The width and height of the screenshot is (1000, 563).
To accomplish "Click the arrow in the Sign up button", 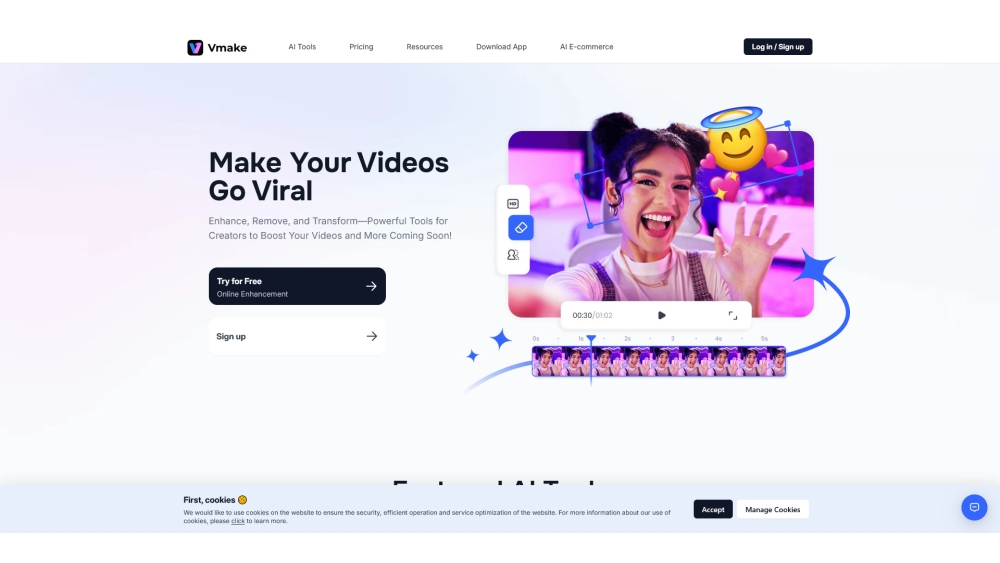I will (x=371, y=336).
